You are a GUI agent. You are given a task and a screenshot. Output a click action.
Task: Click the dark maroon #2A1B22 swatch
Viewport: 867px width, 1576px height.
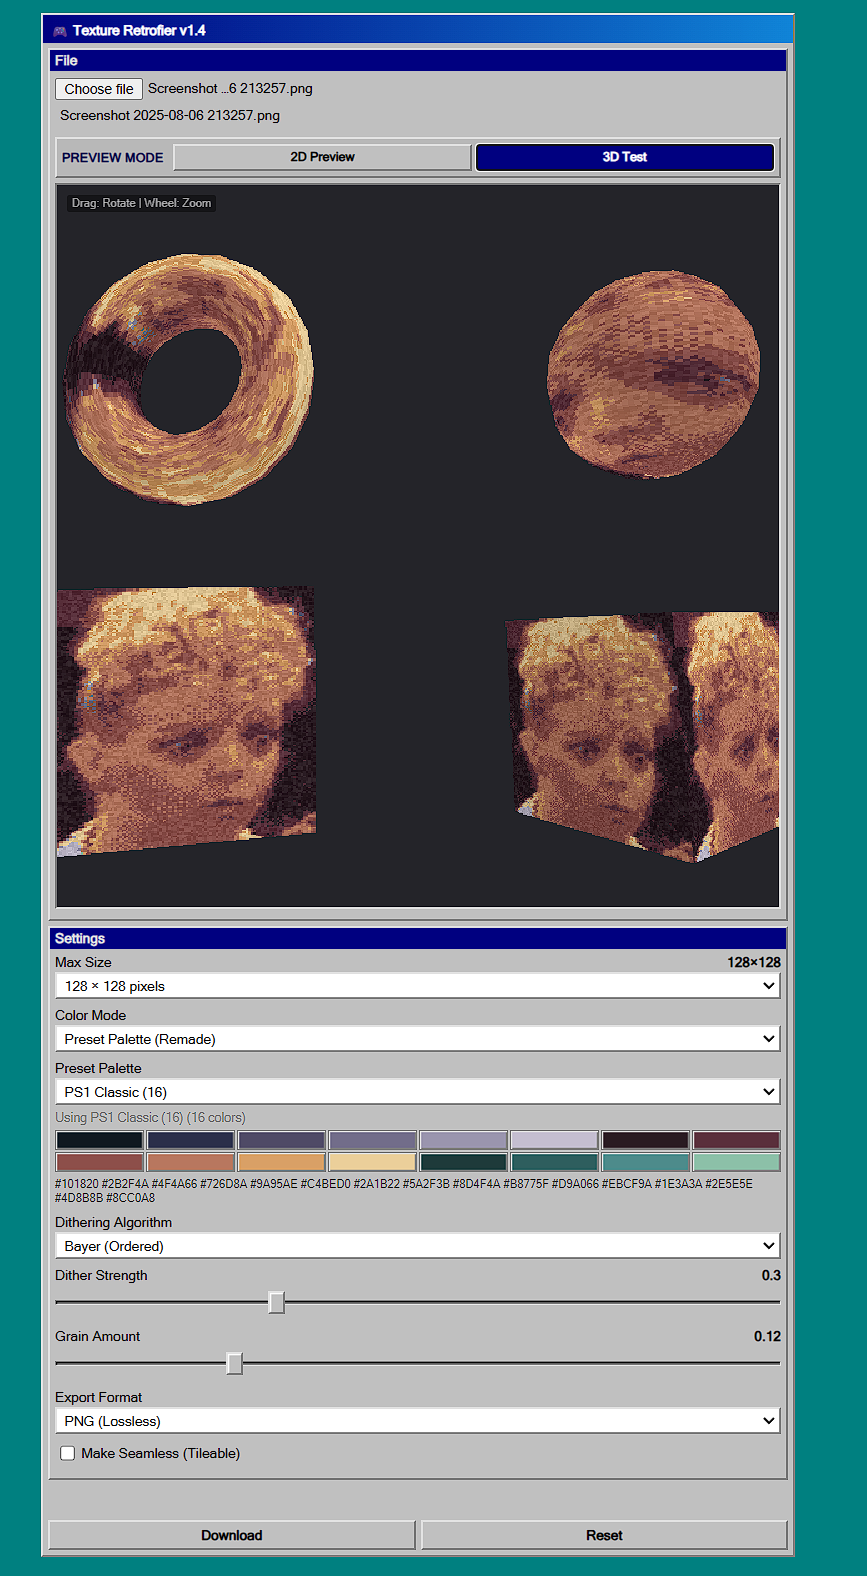645,1140
